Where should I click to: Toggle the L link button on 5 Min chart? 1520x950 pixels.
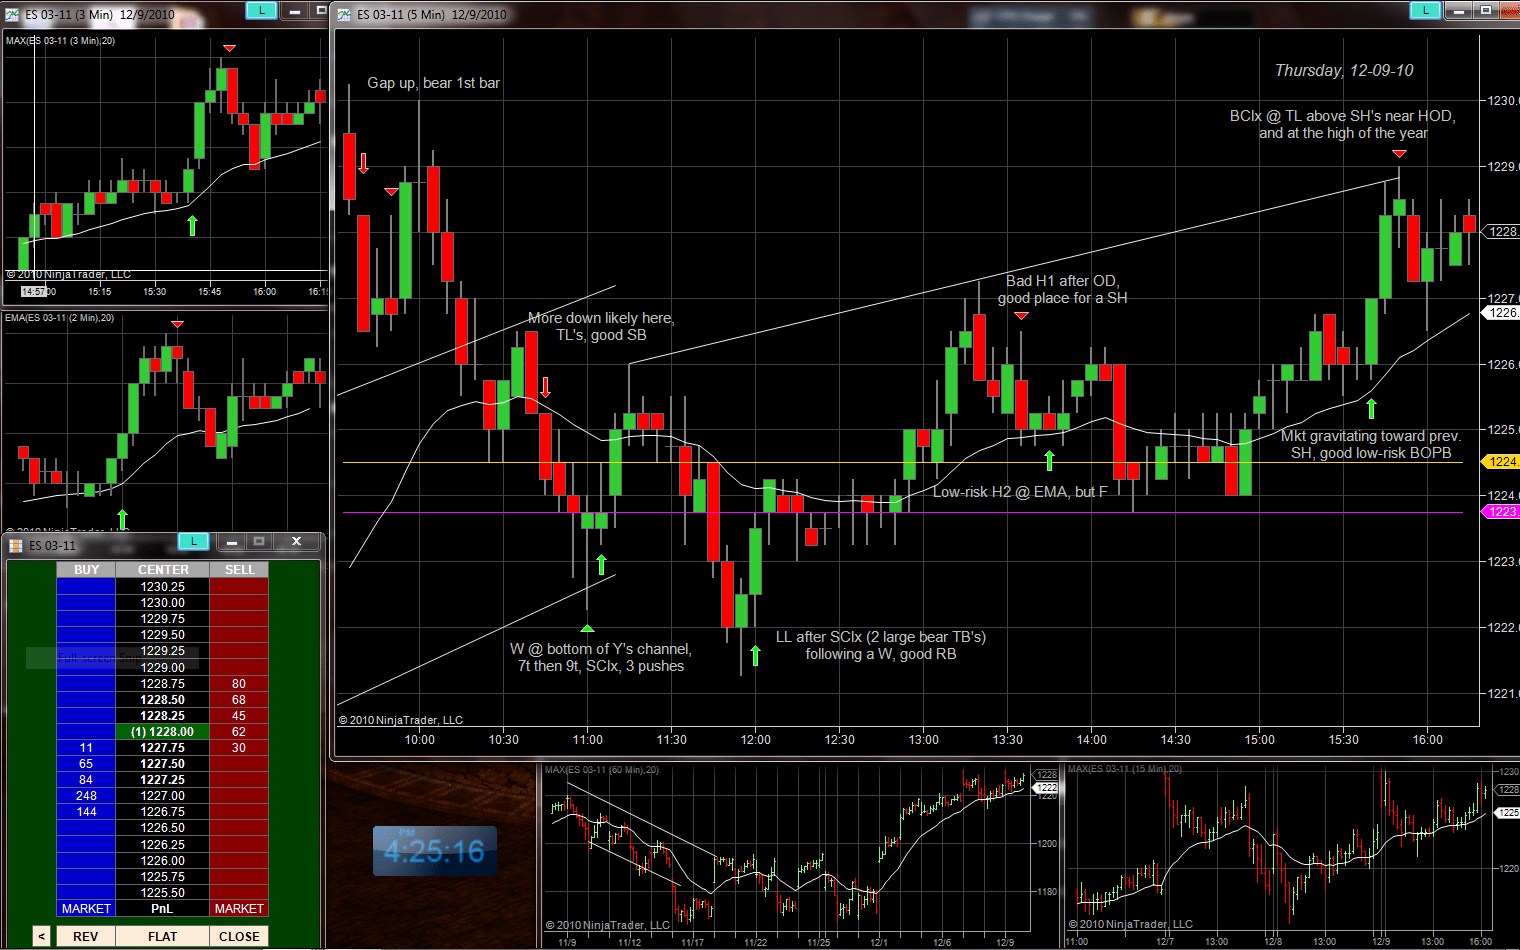[x=1424, y=10]
